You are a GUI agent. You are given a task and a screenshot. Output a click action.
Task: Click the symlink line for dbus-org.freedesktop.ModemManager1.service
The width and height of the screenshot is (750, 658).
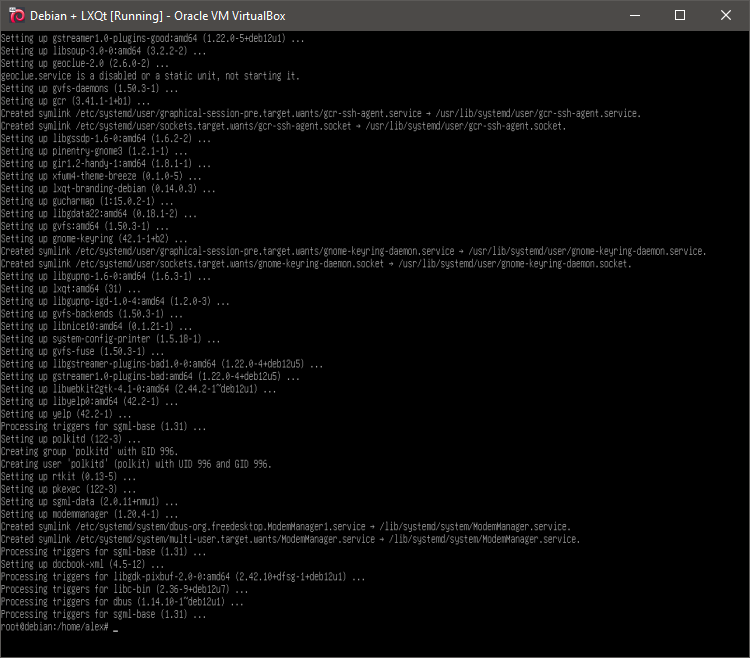pyautogui.click(x=286, y=526)
